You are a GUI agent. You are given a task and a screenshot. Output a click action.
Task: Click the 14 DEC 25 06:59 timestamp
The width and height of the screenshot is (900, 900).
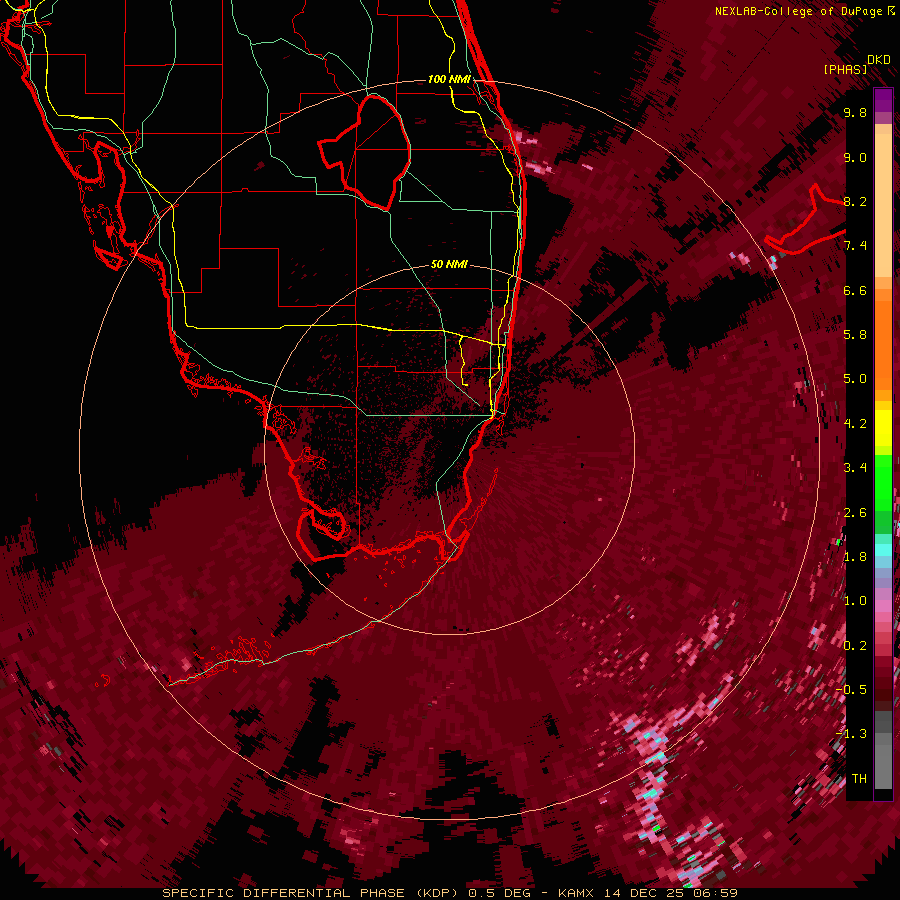(x=670, y=893)
